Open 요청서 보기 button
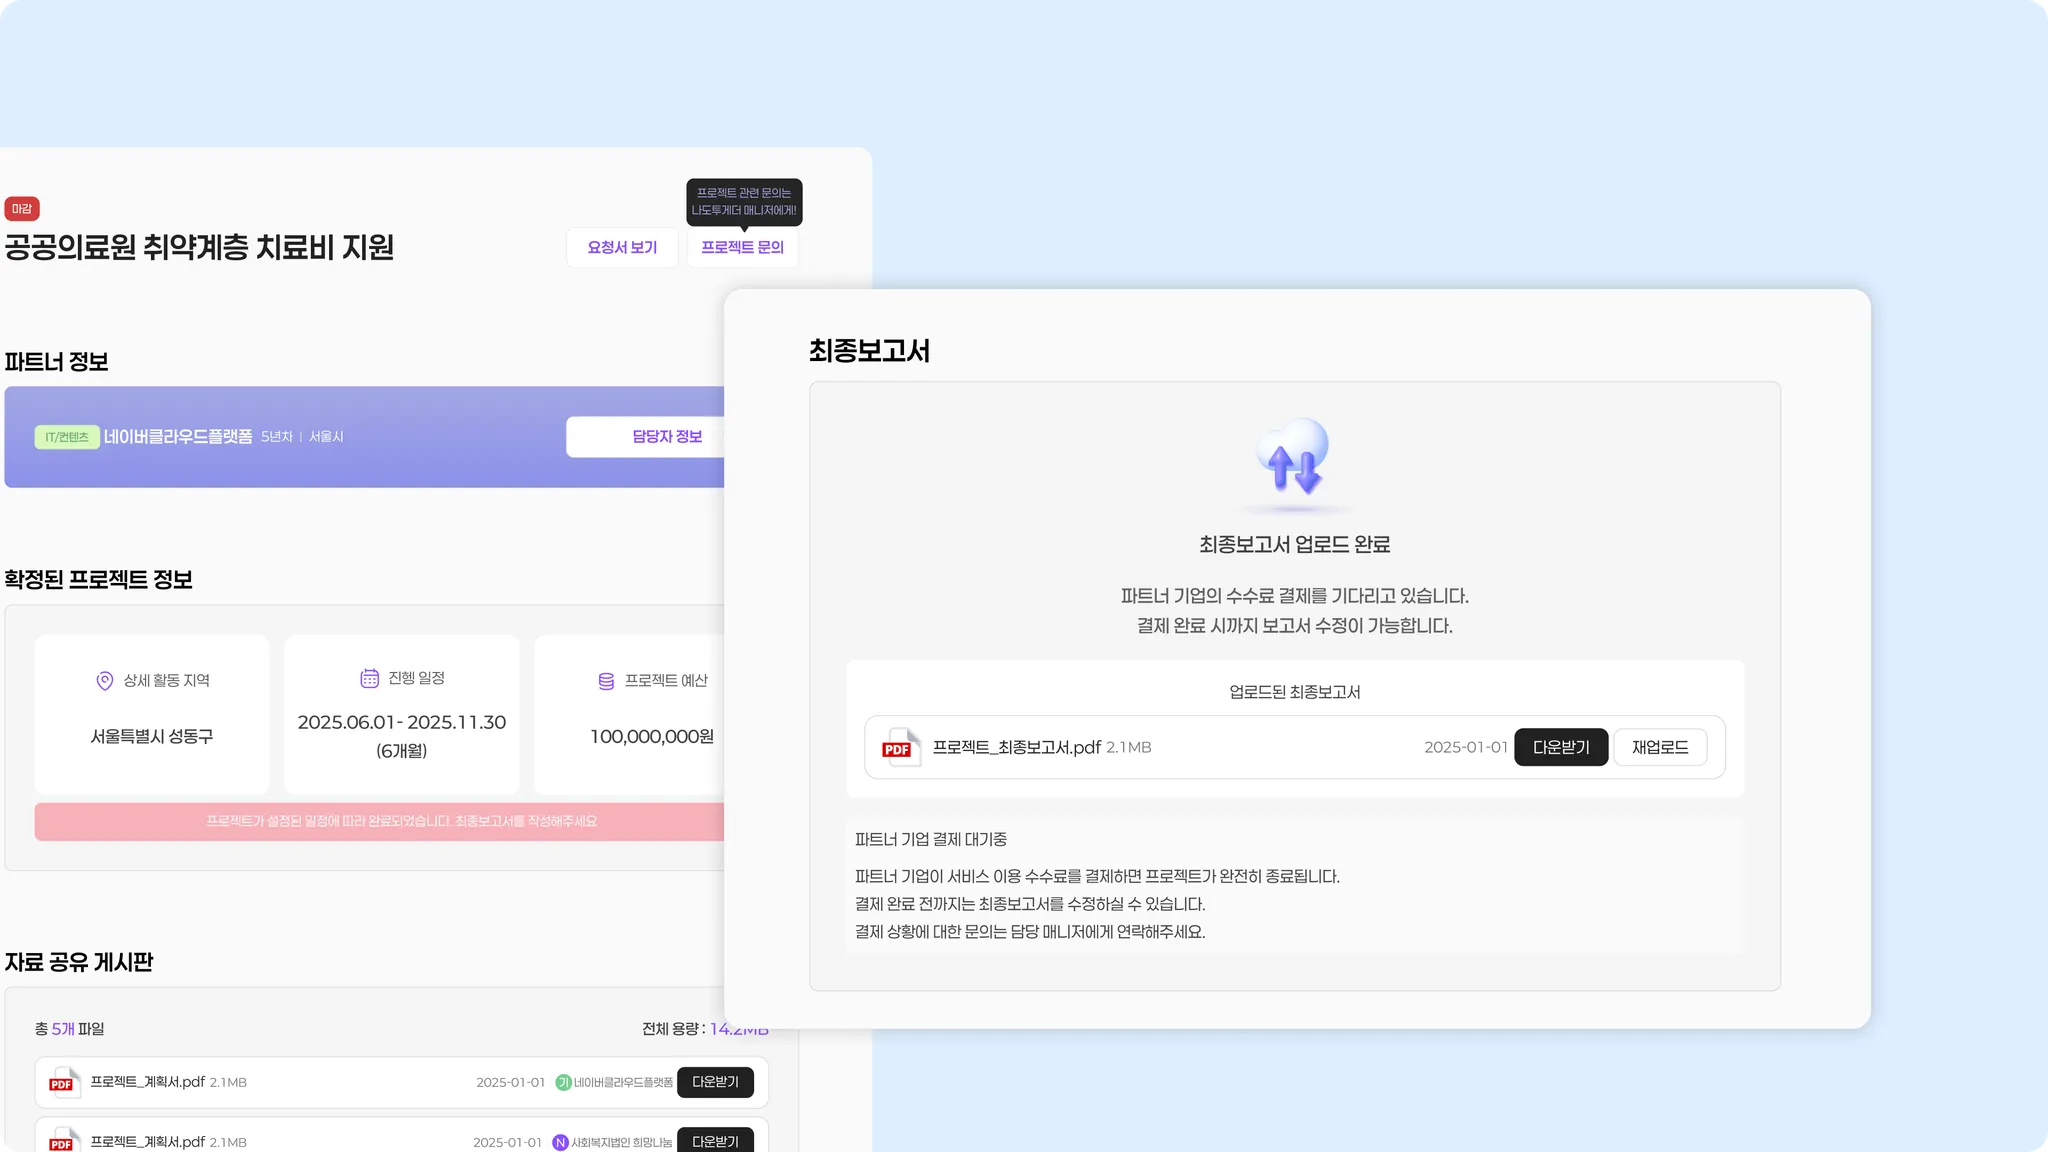This screenshot has width=2048, height=1152. pos(622,248)
